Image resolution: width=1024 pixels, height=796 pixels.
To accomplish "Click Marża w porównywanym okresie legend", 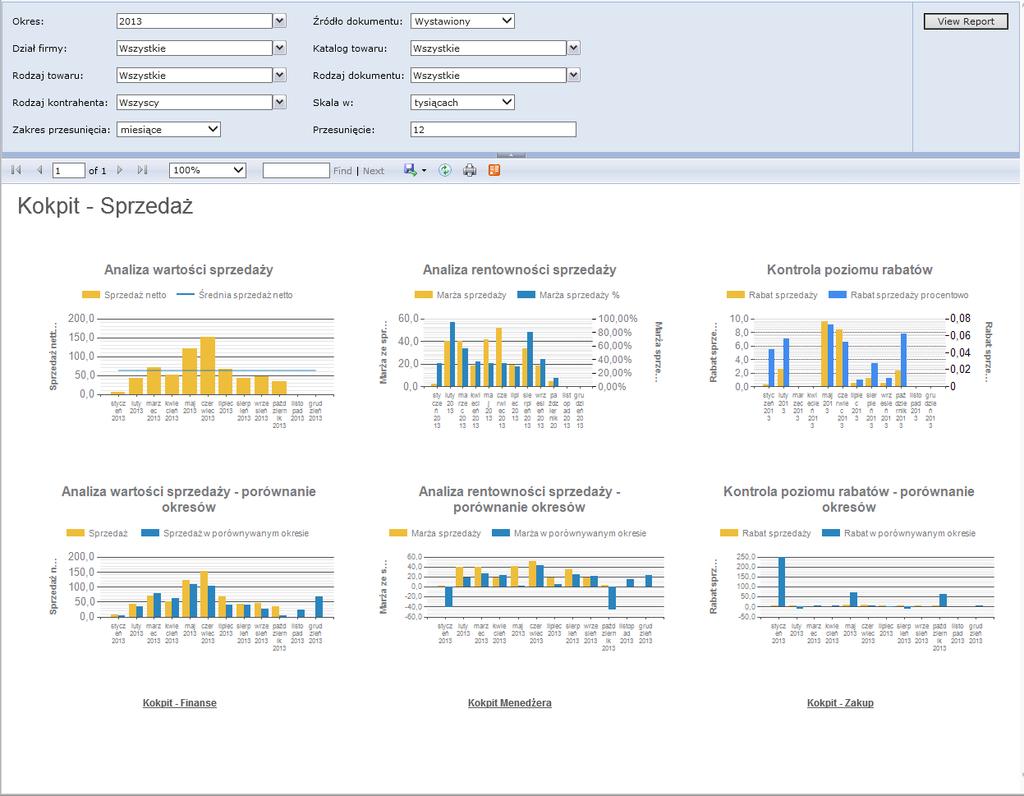I will pos(569,533).
